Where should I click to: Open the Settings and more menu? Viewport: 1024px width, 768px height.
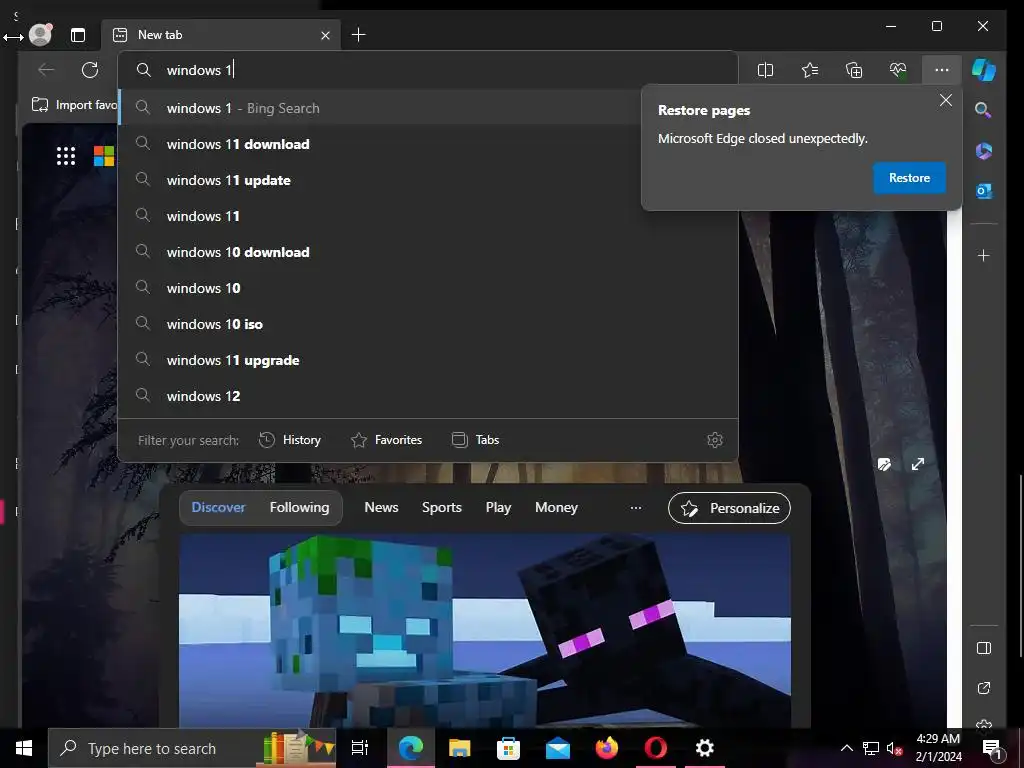[x=942, y=70]
